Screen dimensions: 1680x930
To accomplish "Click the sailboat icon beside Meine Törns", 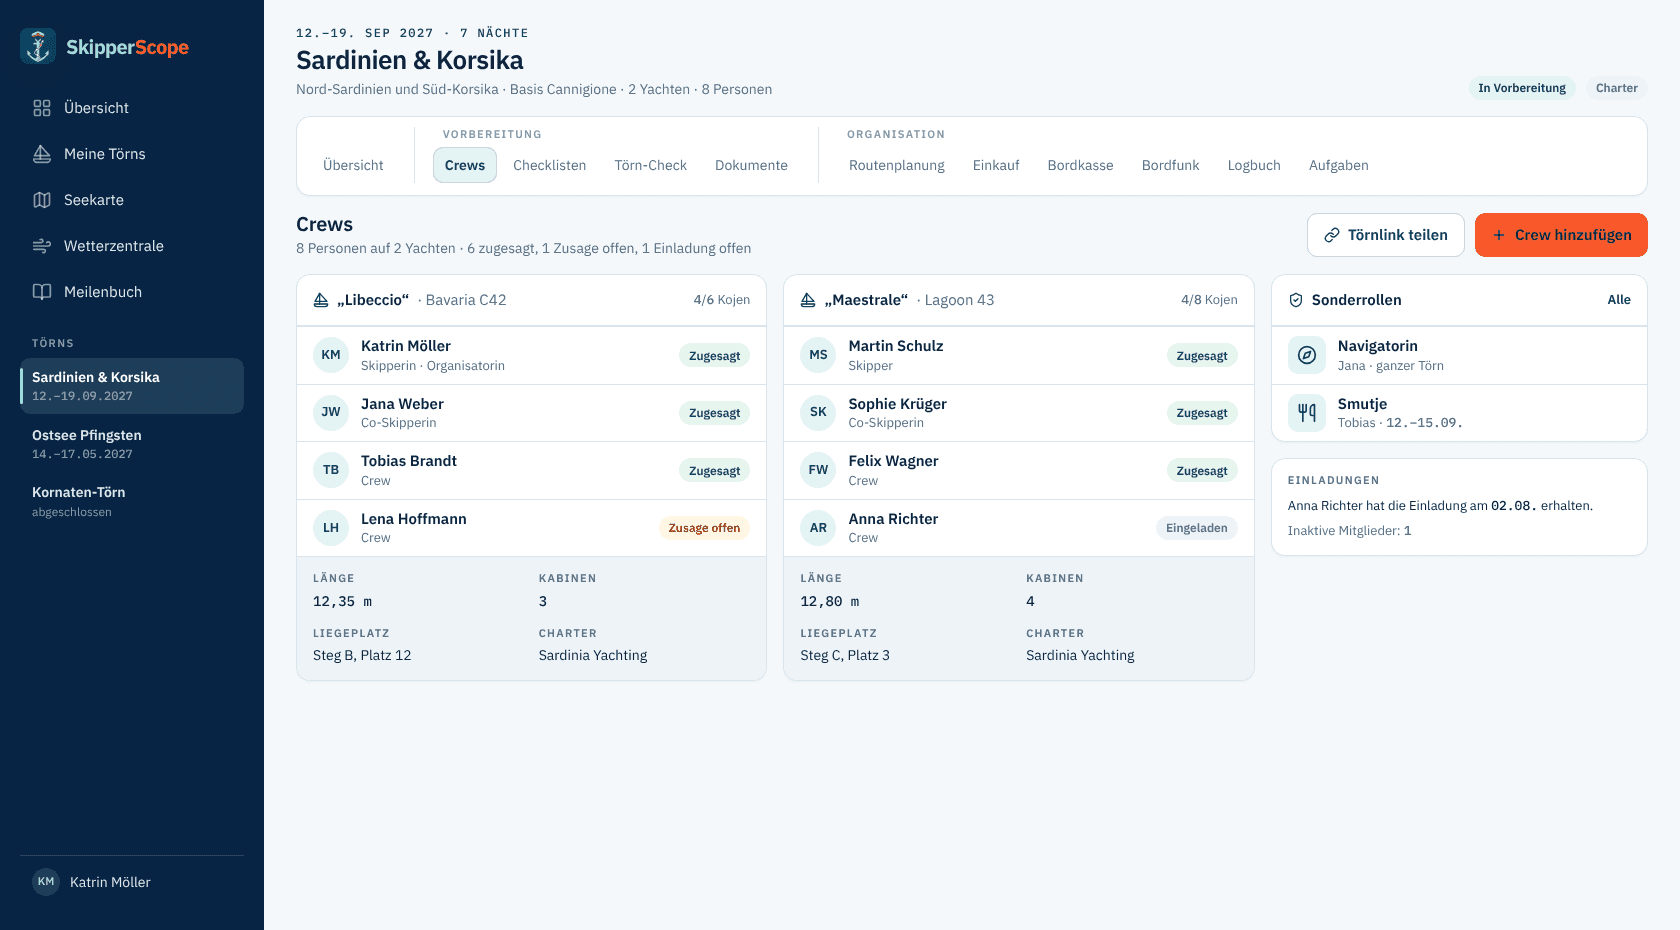I will tap(42, 154).
